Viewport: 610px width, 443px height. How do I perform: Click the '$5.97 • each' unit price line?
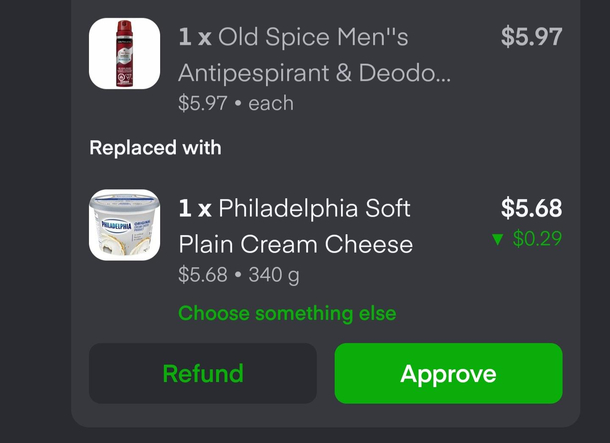[236, 103]
